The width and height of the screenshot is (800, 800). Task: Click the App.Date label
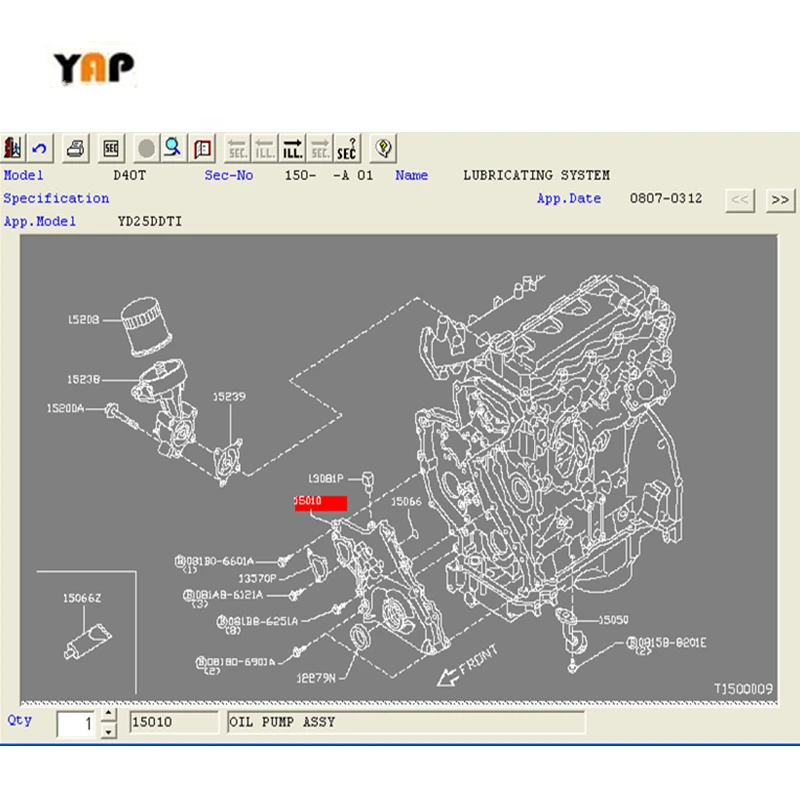(569, 198)
